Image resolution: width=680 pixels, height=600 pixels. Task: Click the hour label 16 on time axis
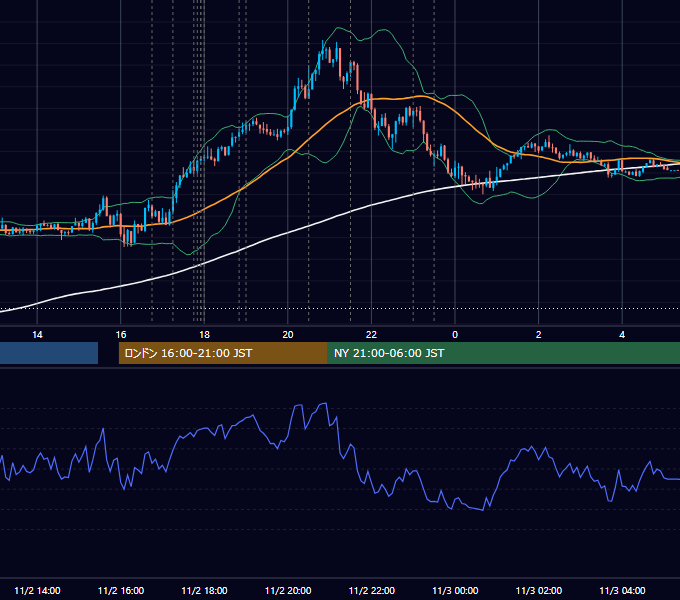[121, 335]
